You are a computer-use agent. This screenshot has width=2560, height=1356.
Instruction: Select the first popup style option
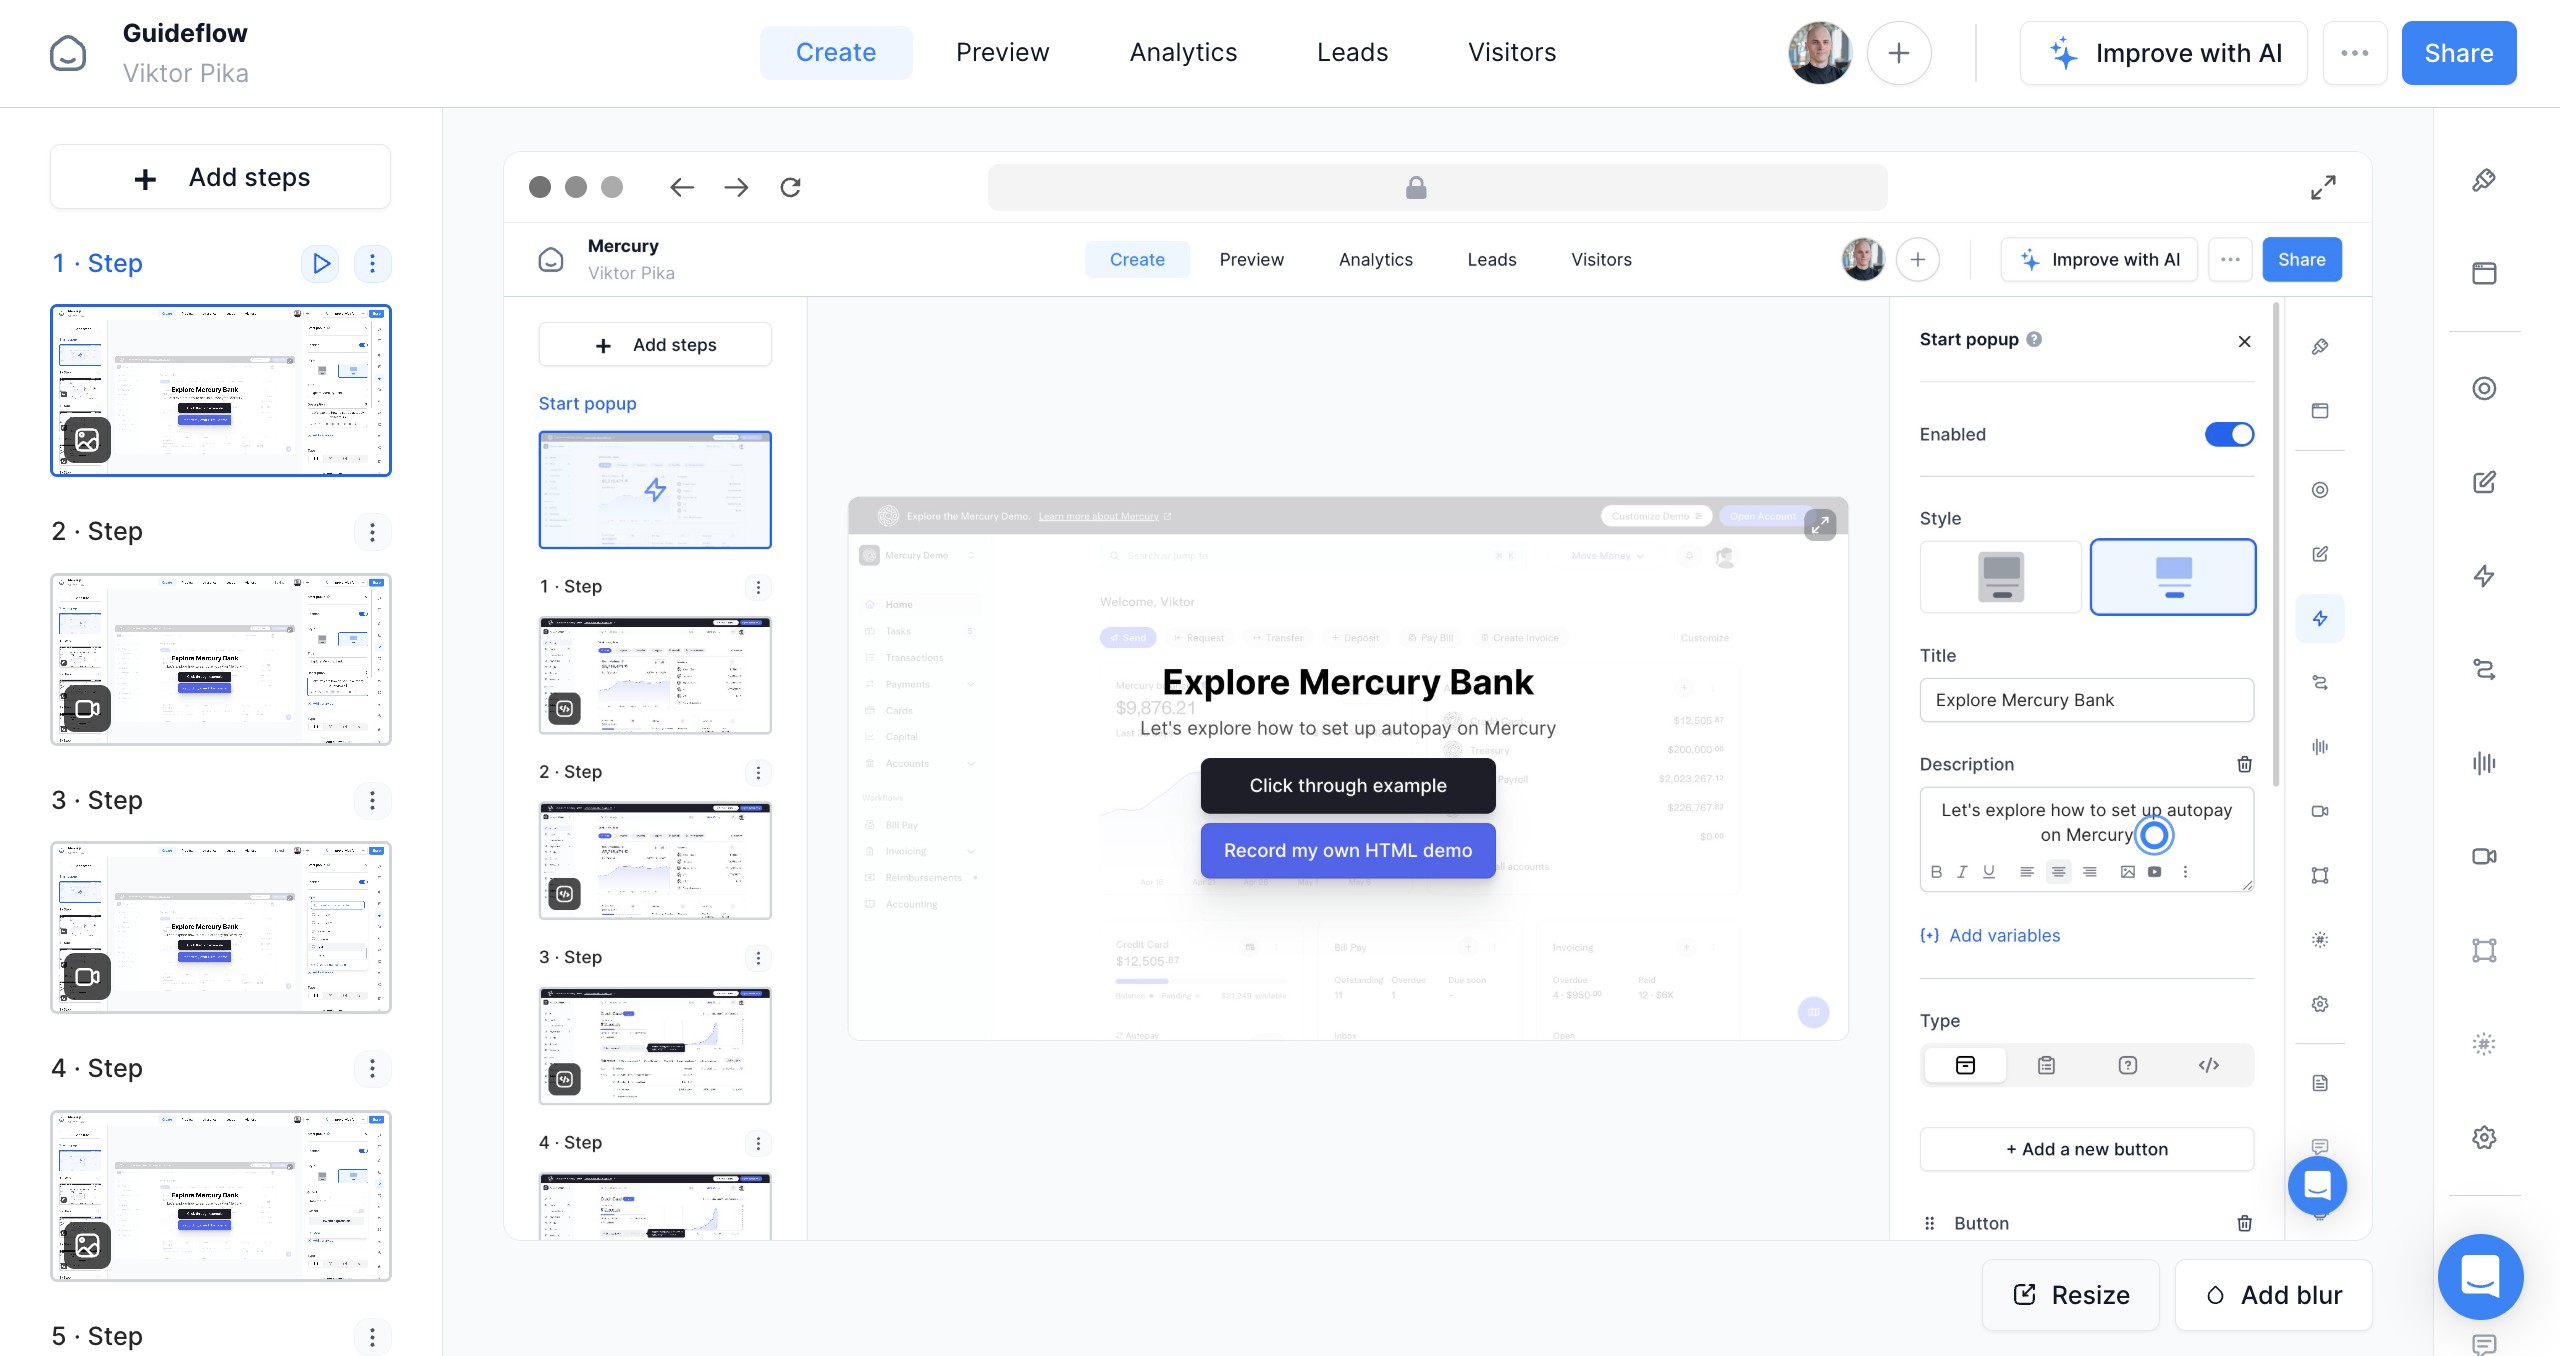[2001, 577]
